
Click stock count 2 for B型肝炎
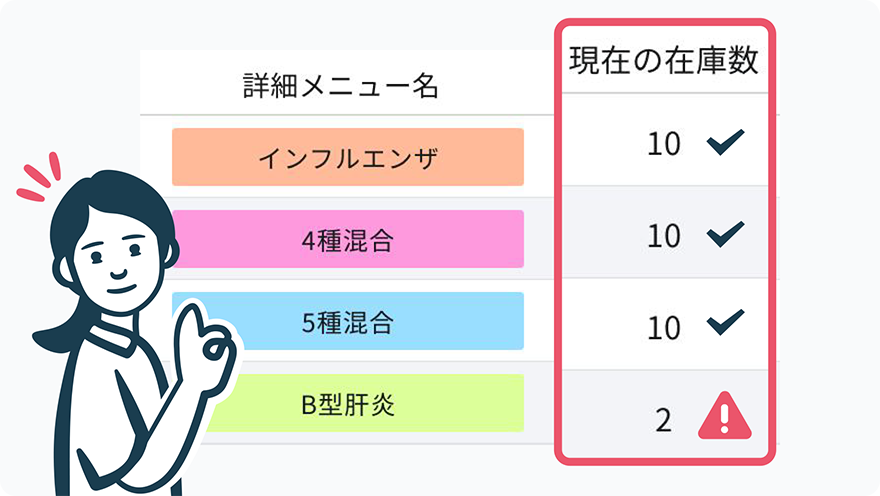coord(663,420)
